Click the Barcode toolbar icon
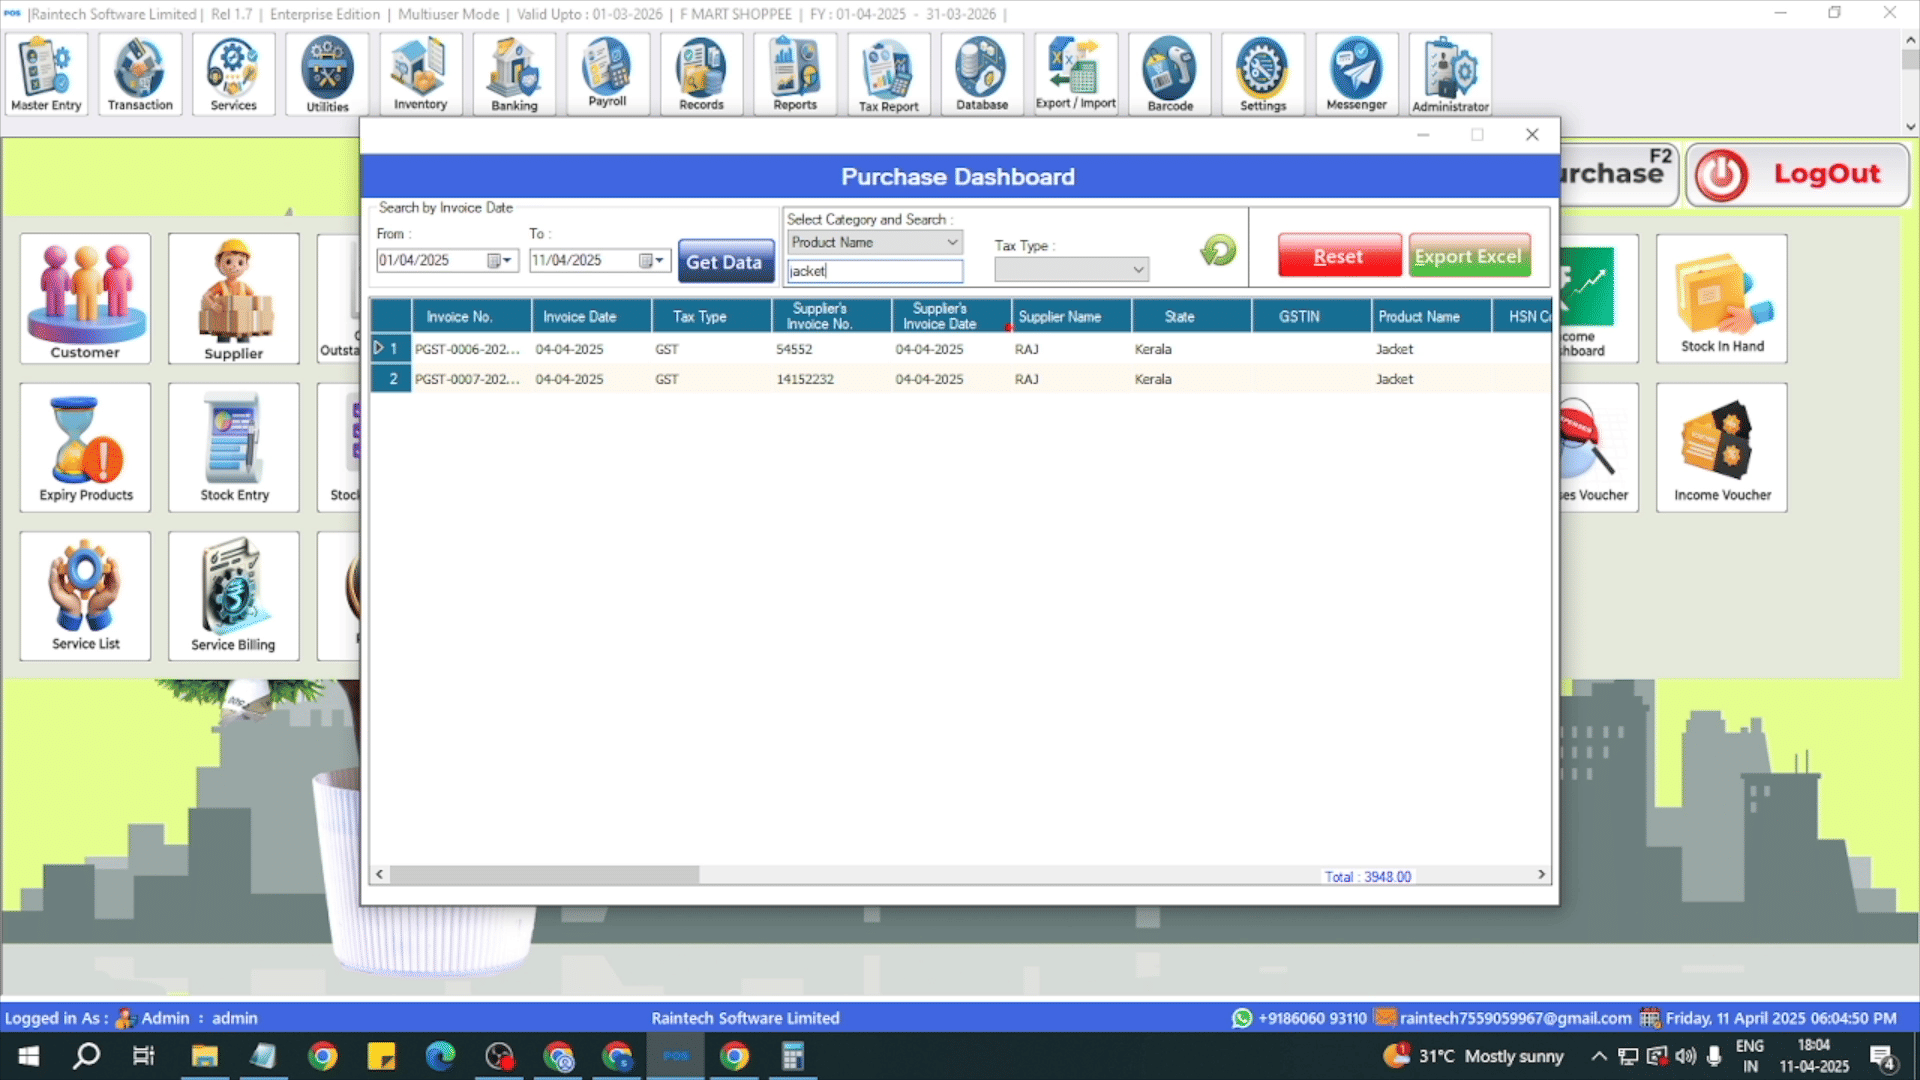The image size is (1920, 1080). (x=1170, y=74)
